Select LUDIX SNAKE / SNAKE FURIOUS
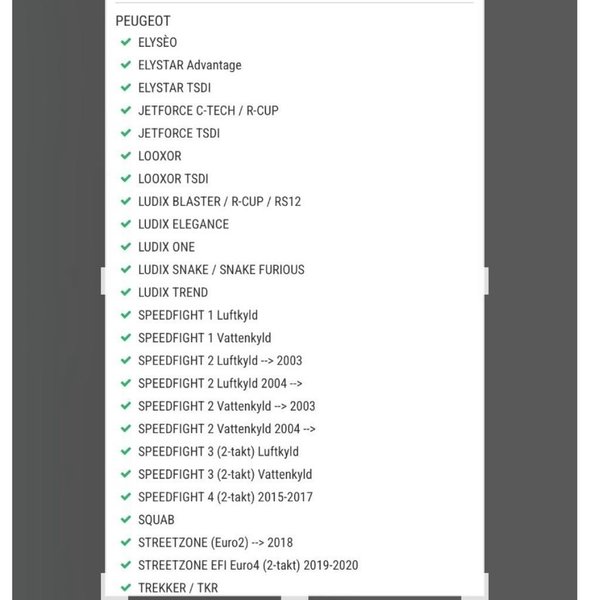Image resolution: width=600 pixels, height=600 pixels. [x=221, y=269]
